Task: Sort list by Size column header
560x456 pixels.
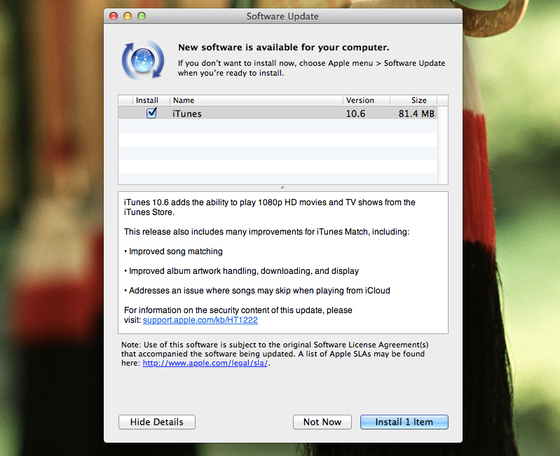Action: [413, 100]
